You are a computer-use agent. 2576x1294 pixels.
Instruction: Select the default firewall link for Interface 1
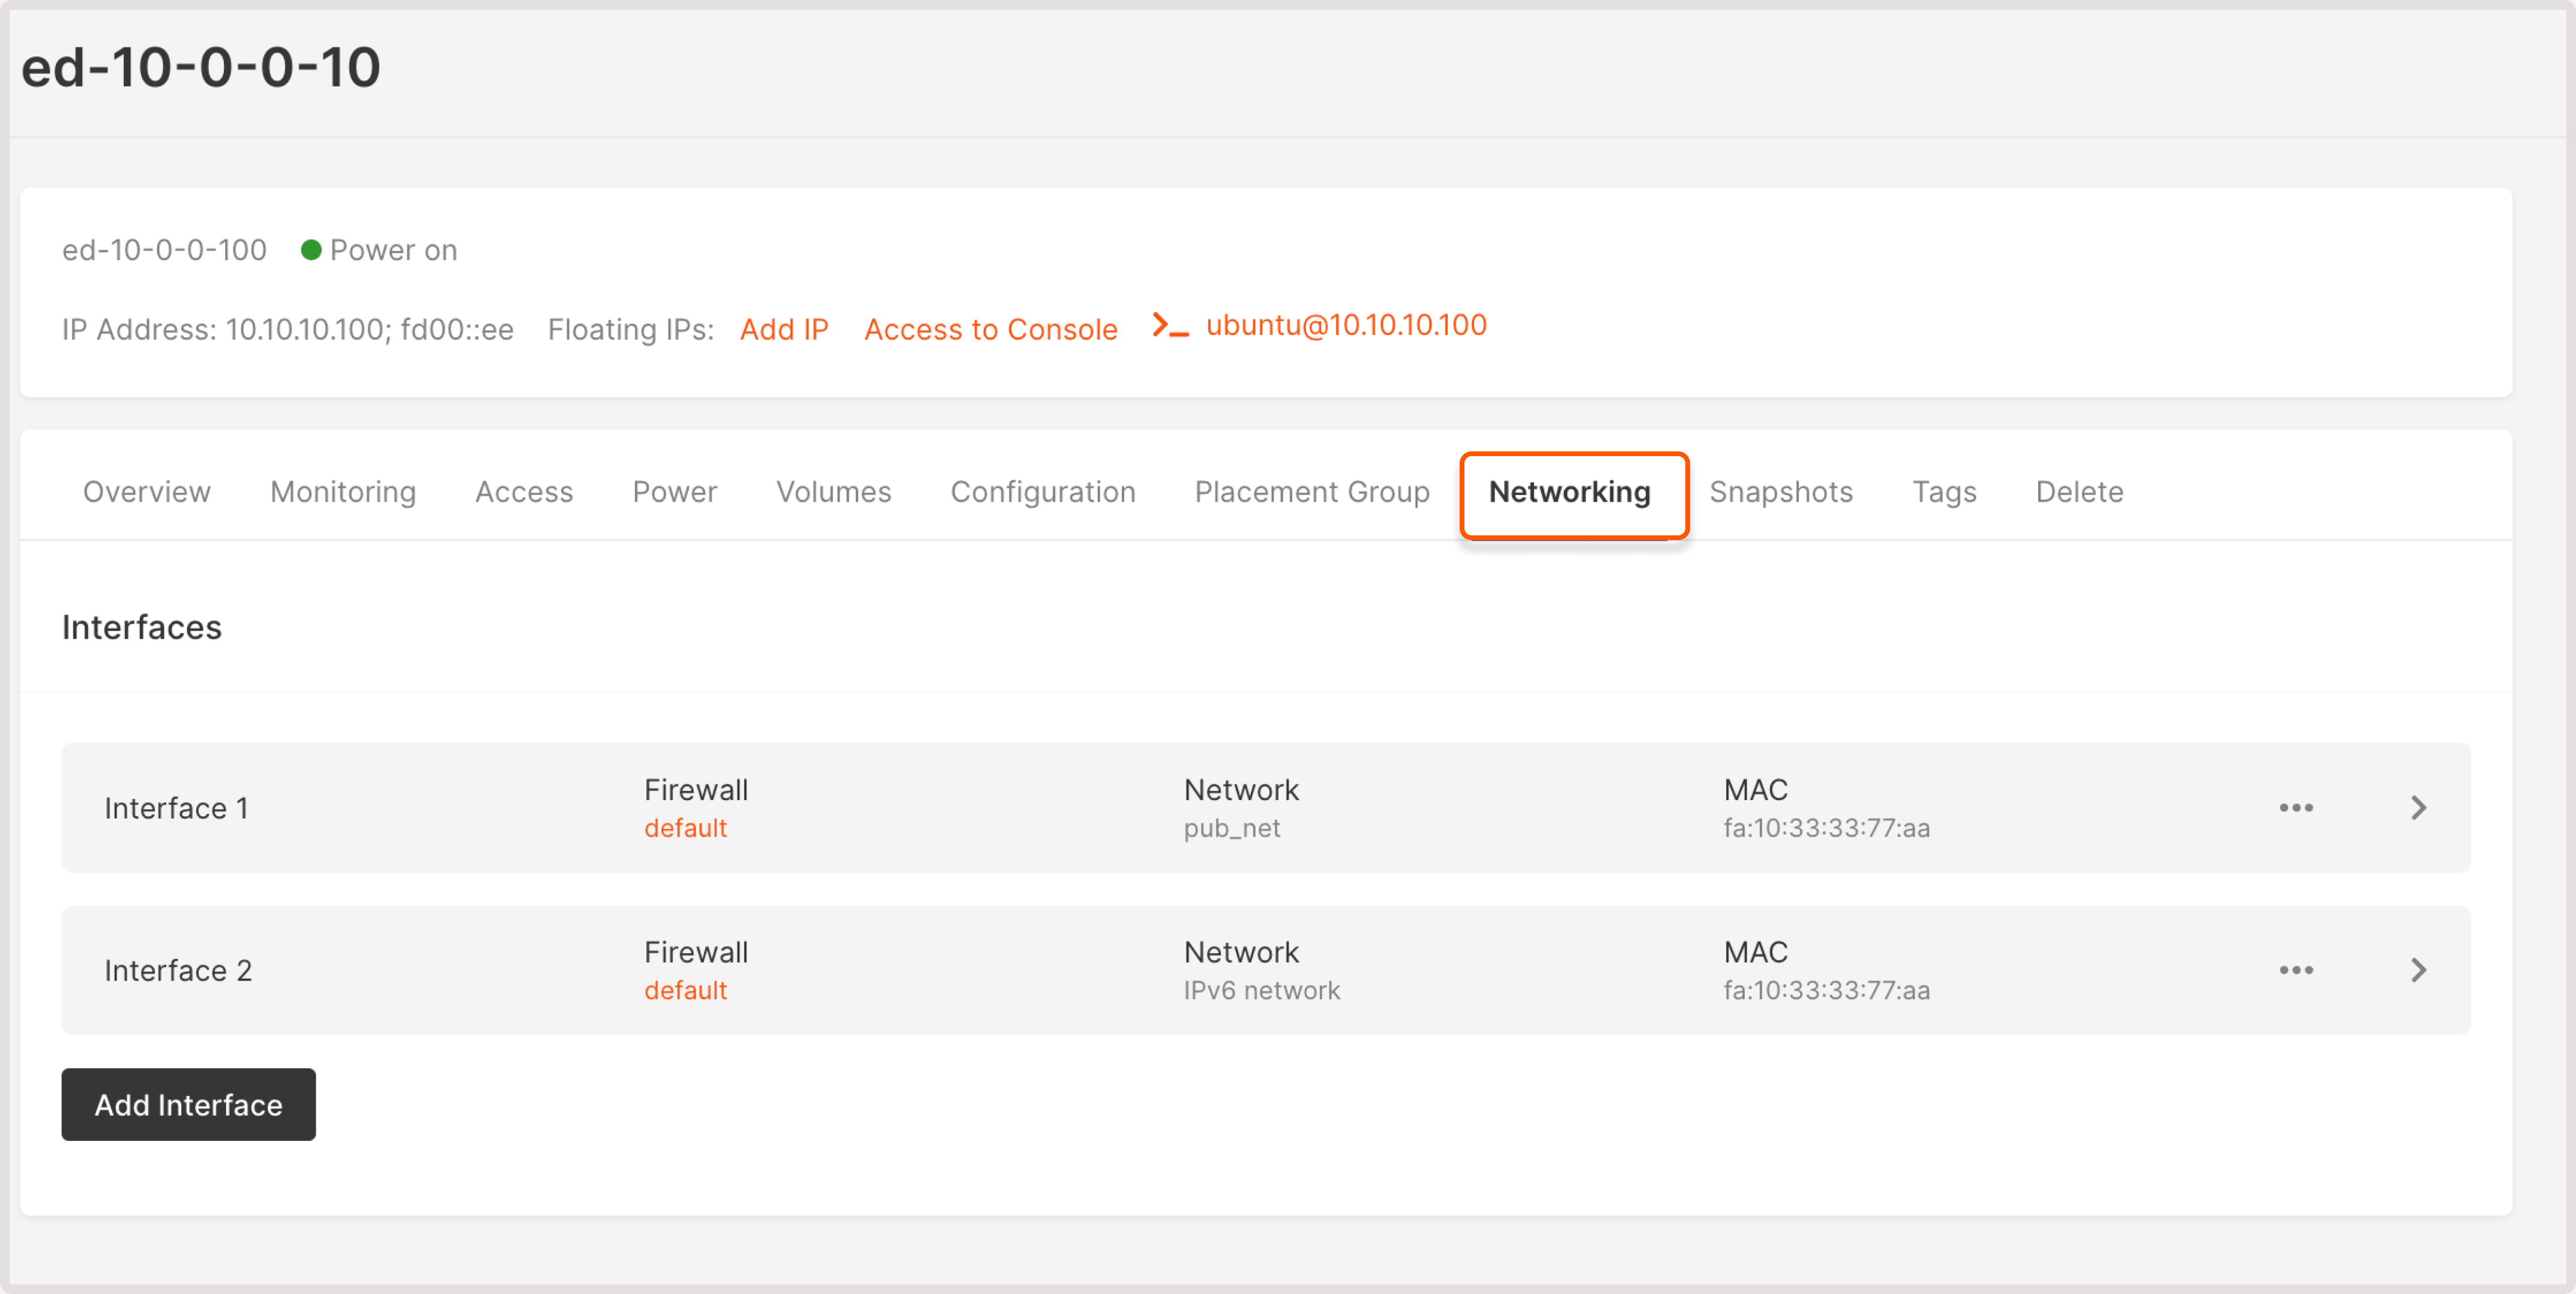686,827
